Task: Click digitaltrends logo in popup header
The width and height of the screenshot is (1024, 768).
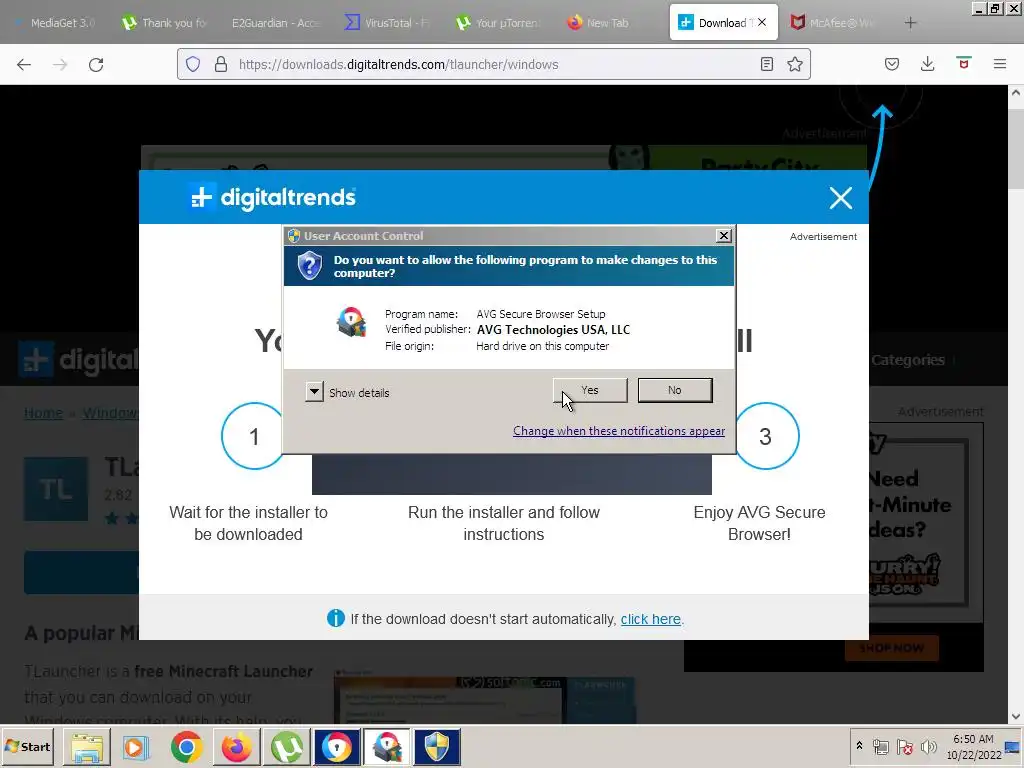Action: pos(272,197)
